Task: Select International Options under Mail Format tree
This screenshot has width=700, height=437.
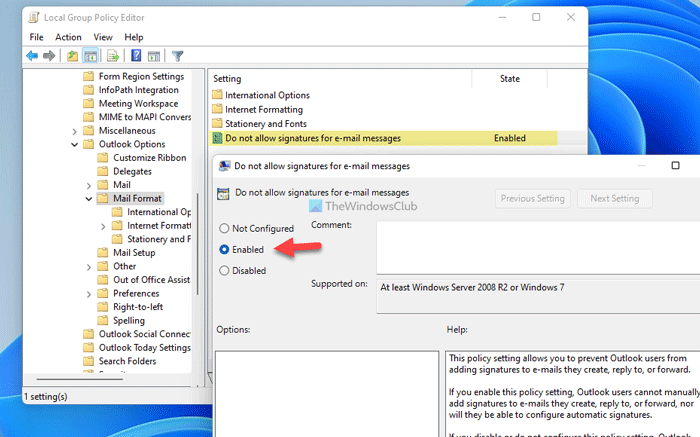Action: pyautogui.click(x=158, y=212)
